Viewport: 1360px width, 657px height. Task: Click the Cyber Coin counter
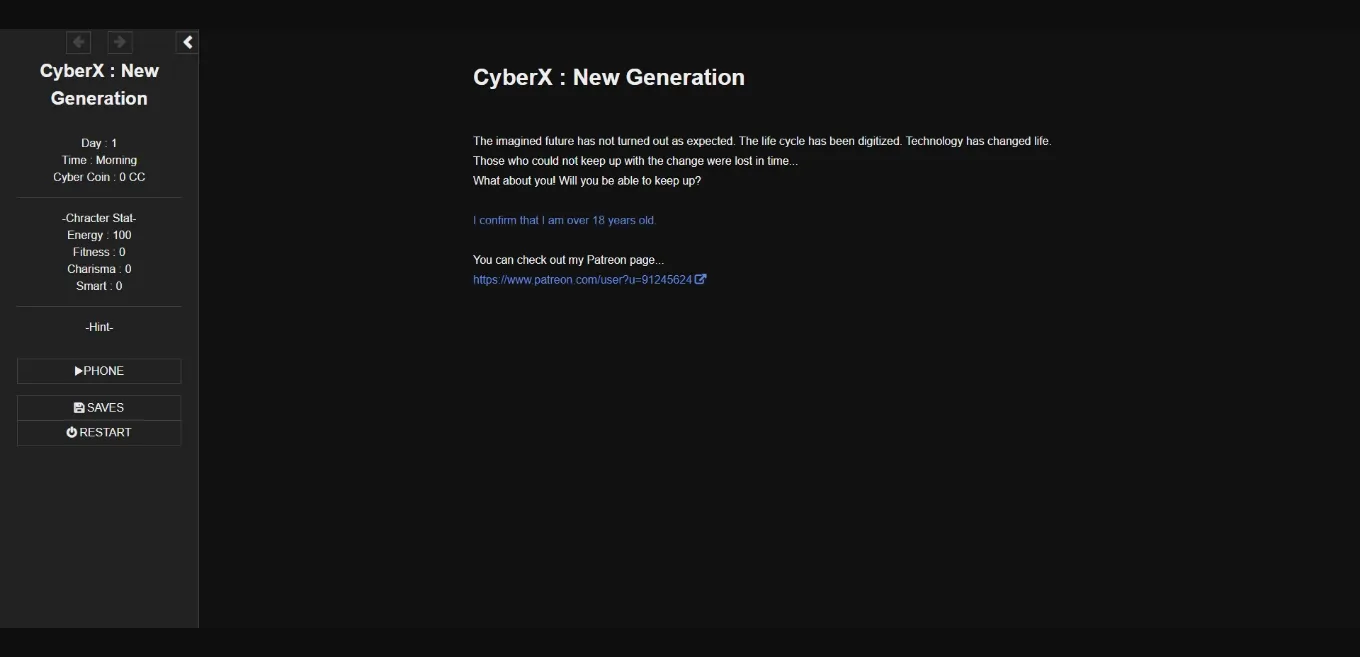tap(99, 177)
